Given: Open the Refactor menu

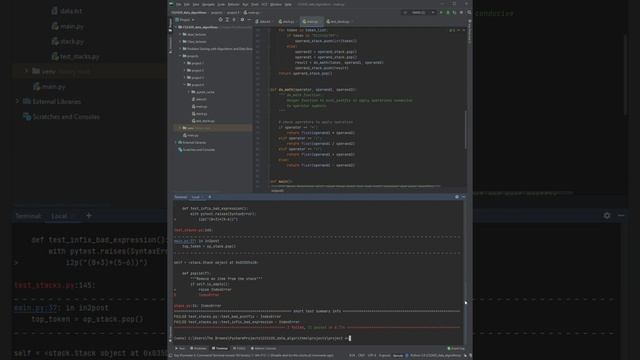Looking at the screenshot, I should click(x=234, y=4).
